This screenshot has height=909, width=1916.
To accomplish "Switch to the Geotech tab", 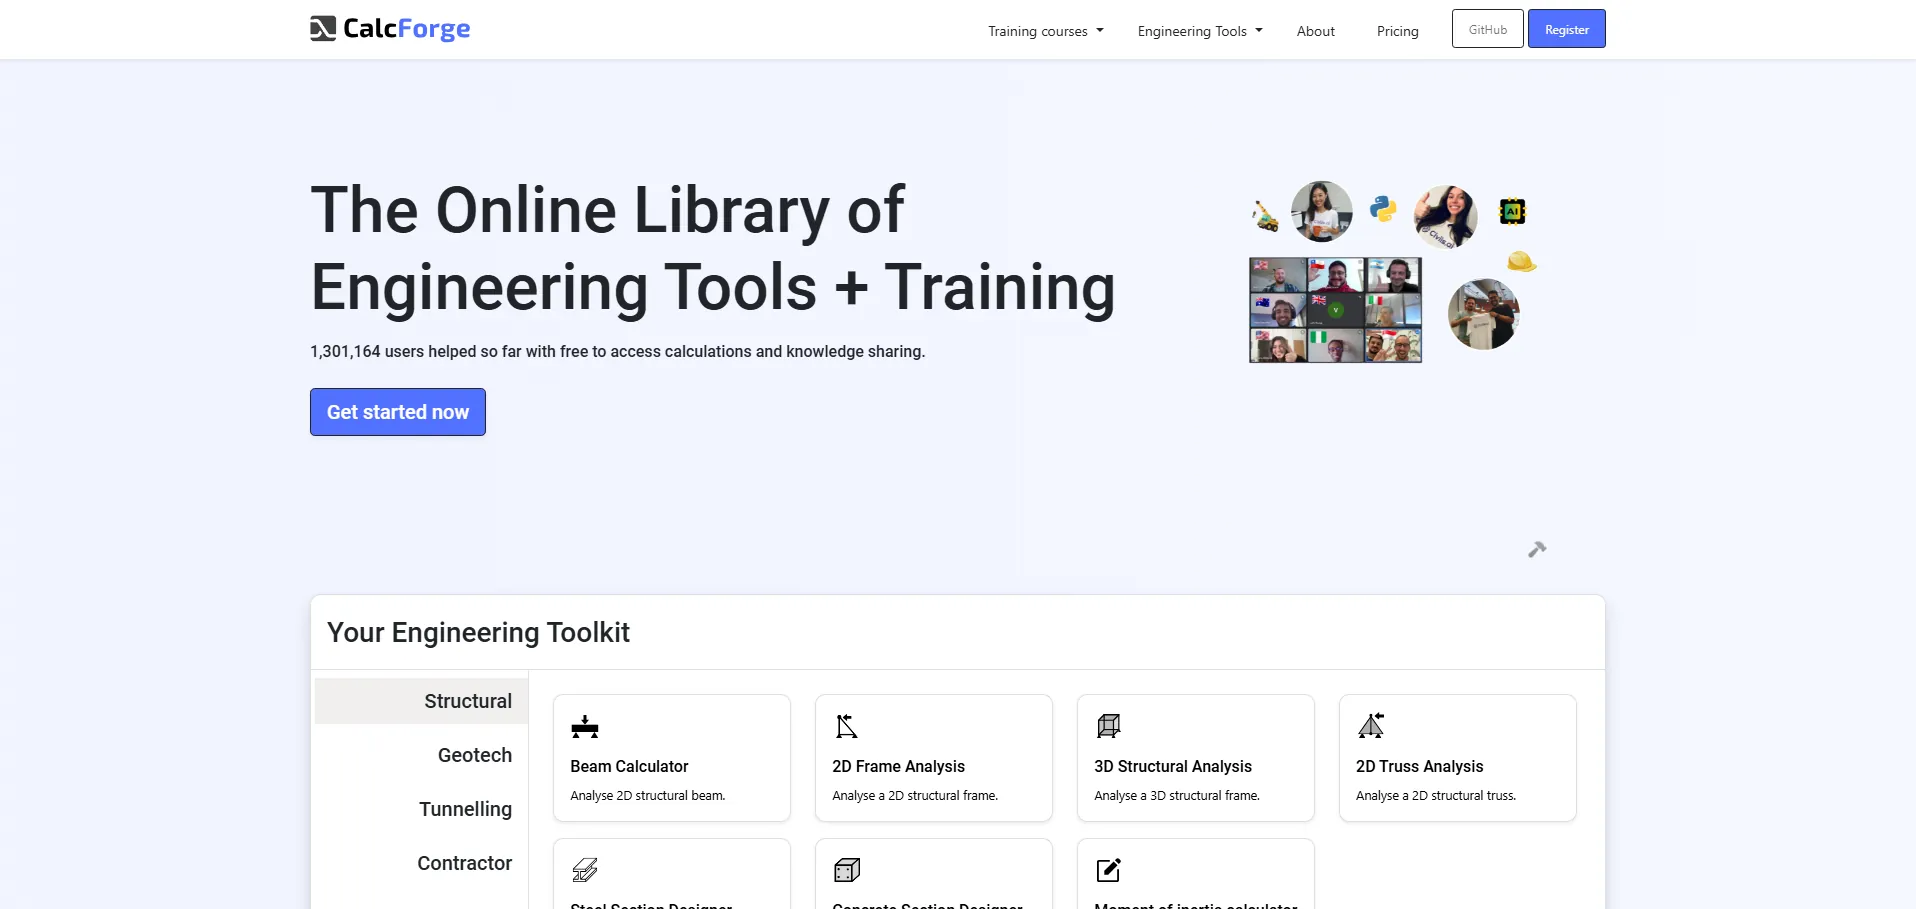I will pos(474,755).
